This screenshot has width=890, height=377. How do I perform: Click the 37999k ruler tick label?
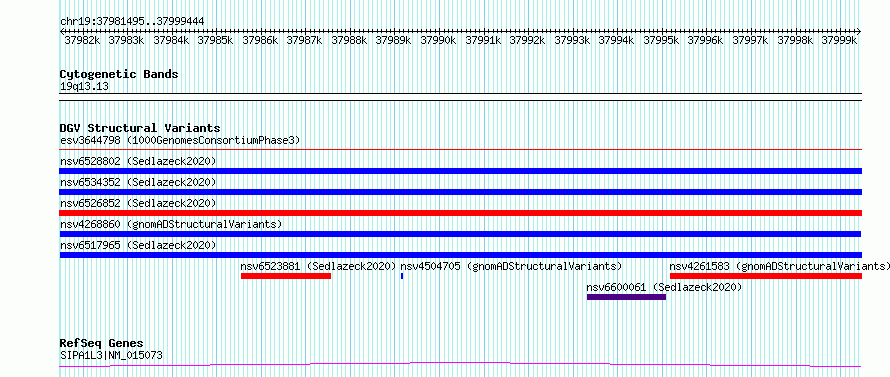(x=840, y=40)
